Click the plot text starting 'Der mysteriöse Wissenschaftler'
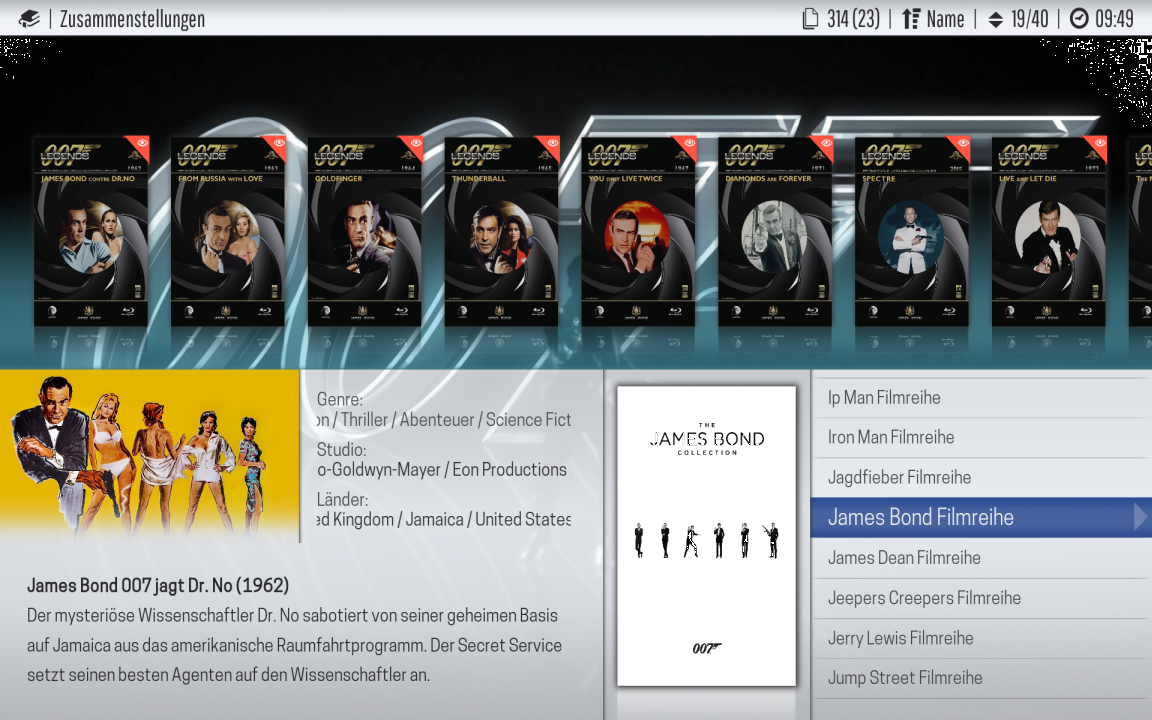The image size is (1152, 720). coord(295,645)
